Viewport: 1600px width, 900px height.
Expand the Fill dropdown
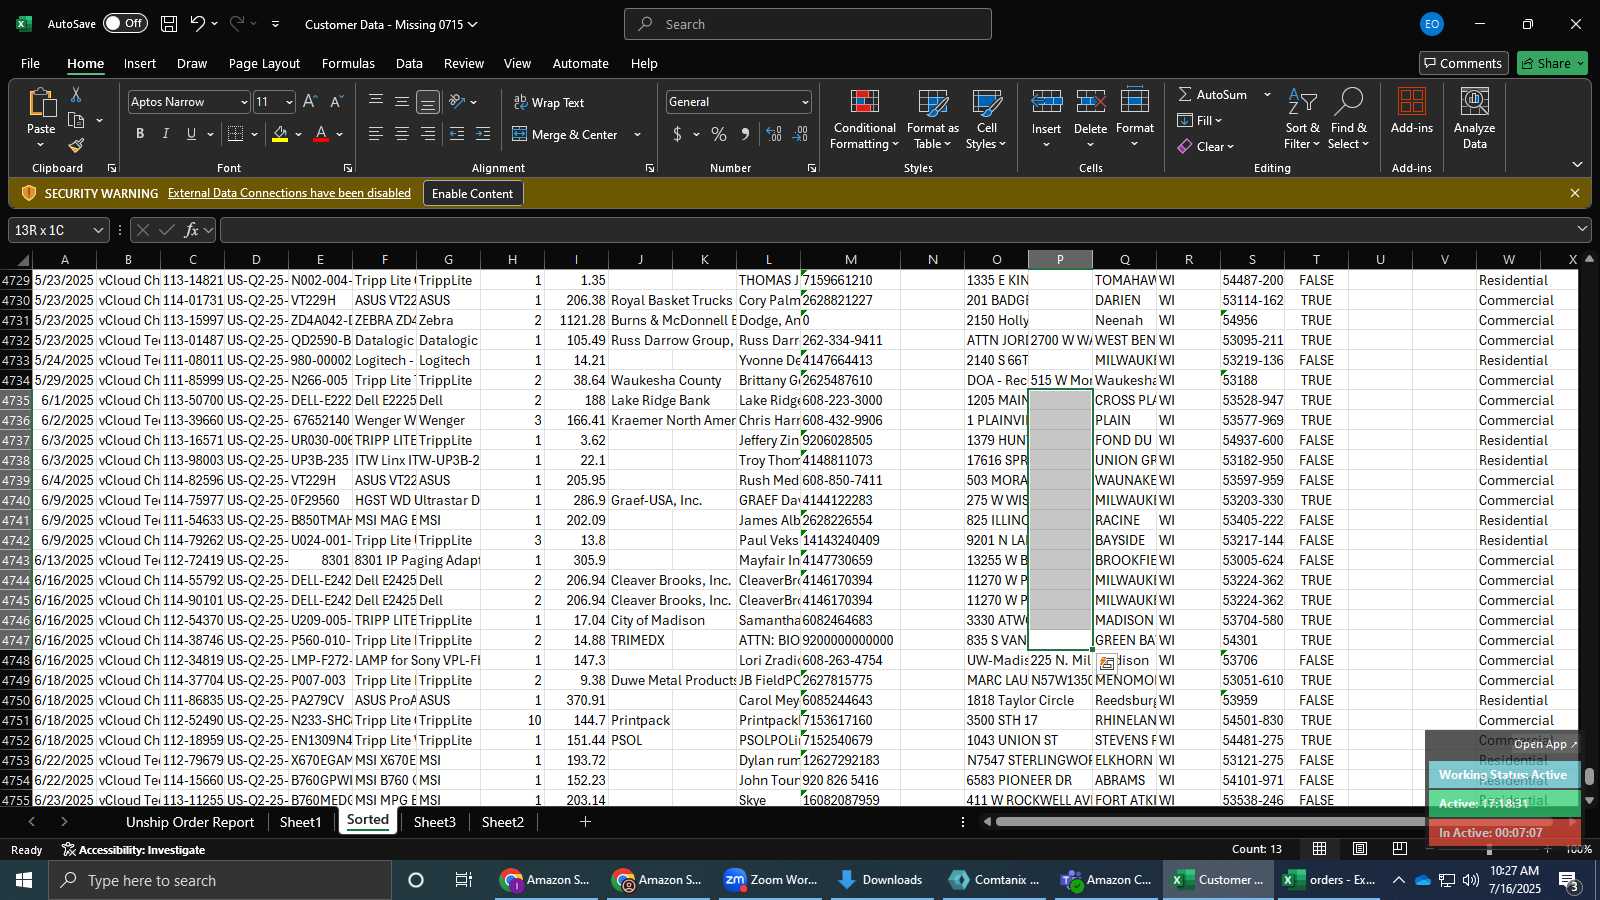pyautogui.click(x=1219, y=121)
